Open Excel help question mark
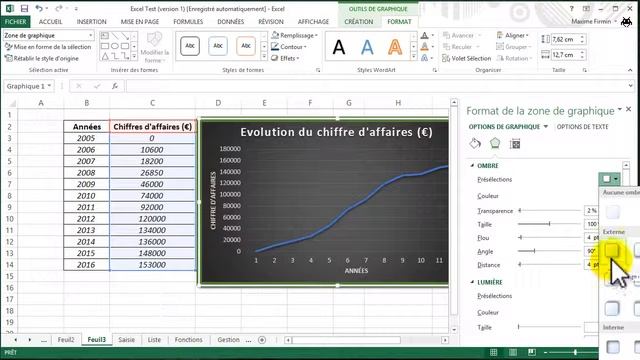 tap(571, 9)
